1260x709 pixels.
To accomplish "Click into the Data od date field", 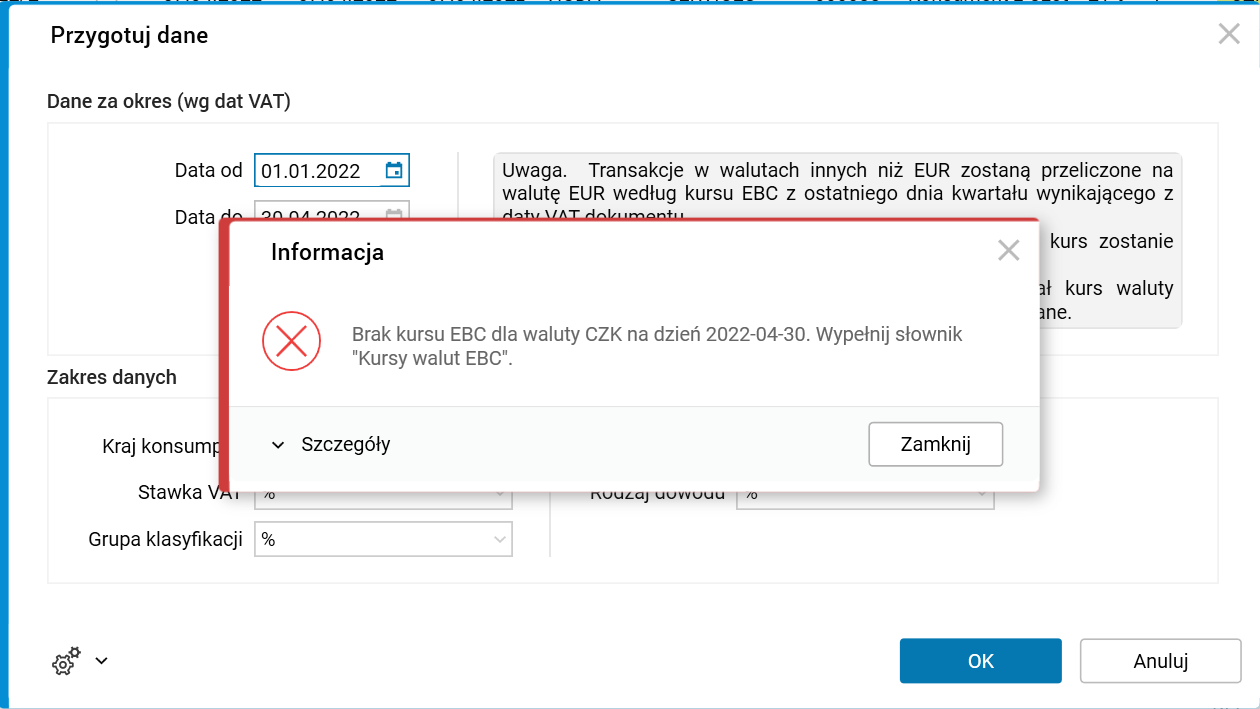I will click(x=315, y=171).
